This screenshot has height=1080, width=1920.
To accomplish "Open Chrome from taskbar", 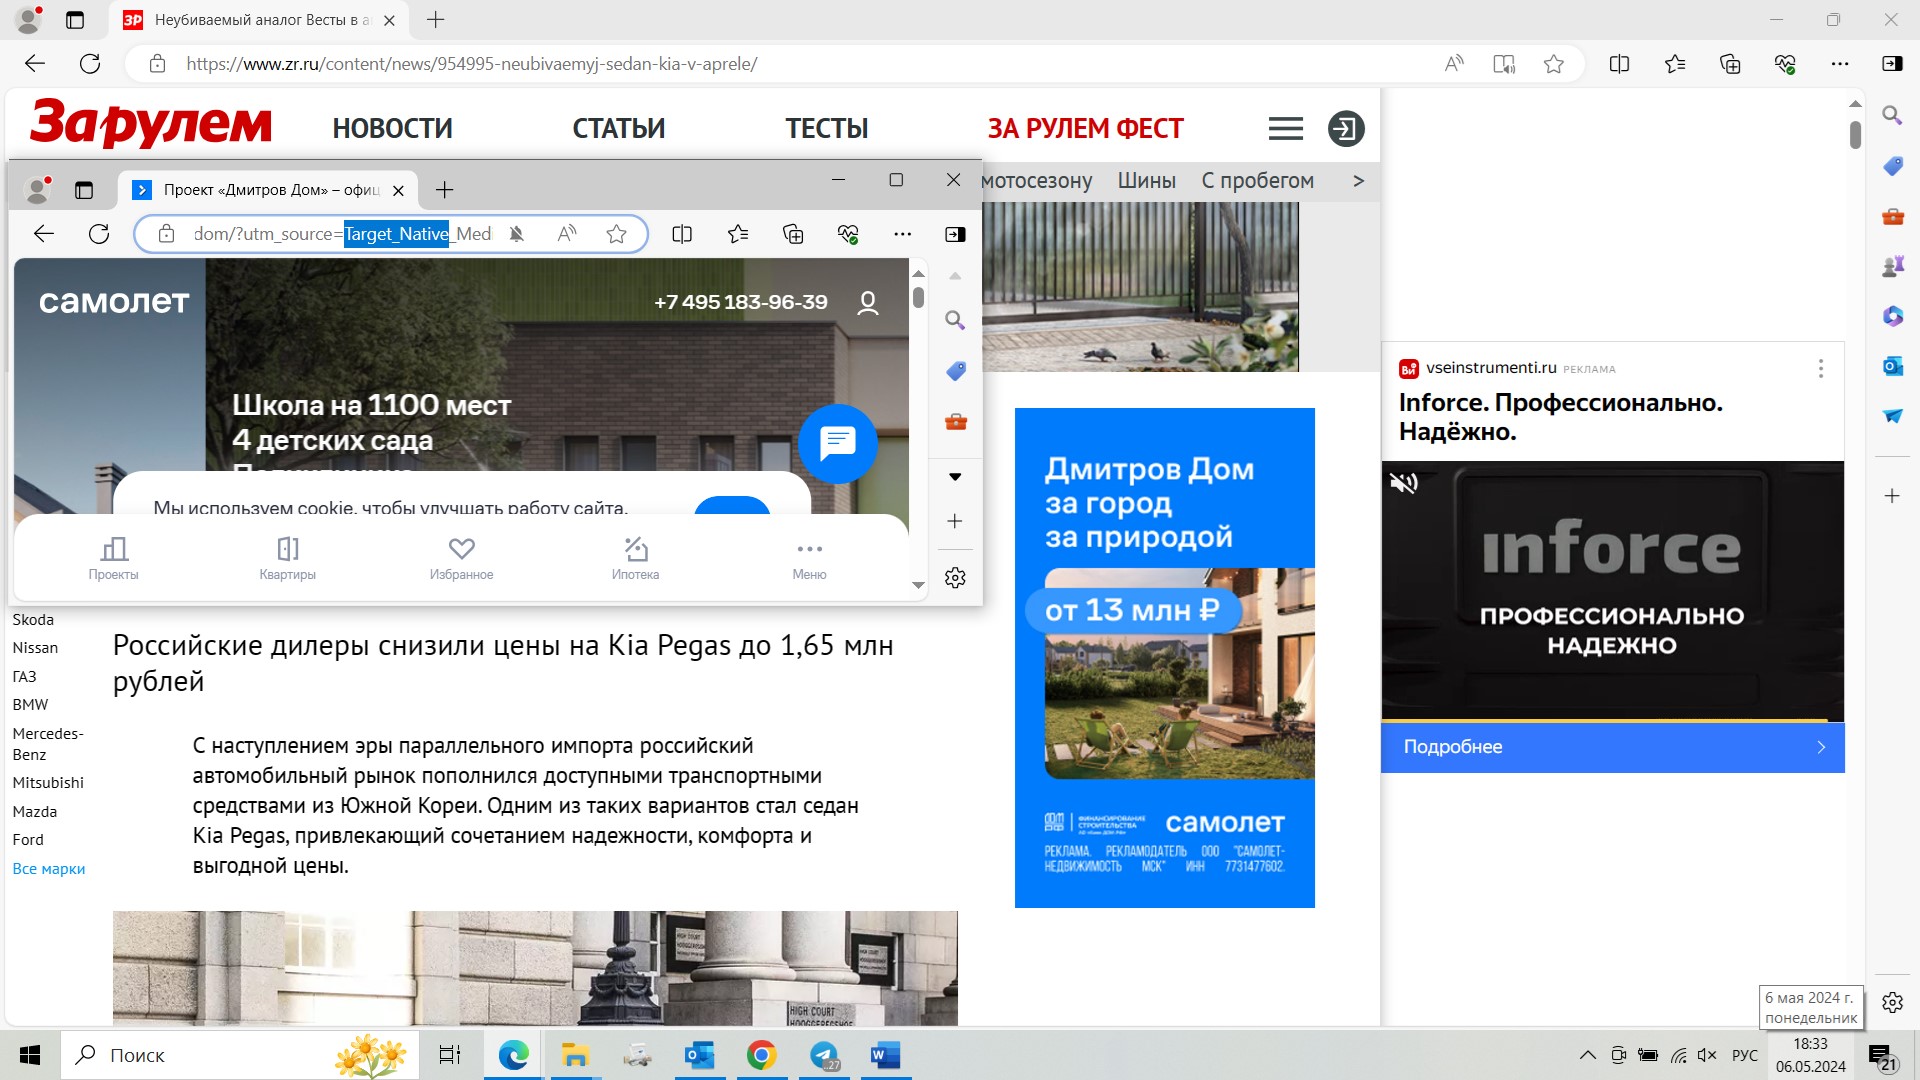I will tap(761, 1055).
